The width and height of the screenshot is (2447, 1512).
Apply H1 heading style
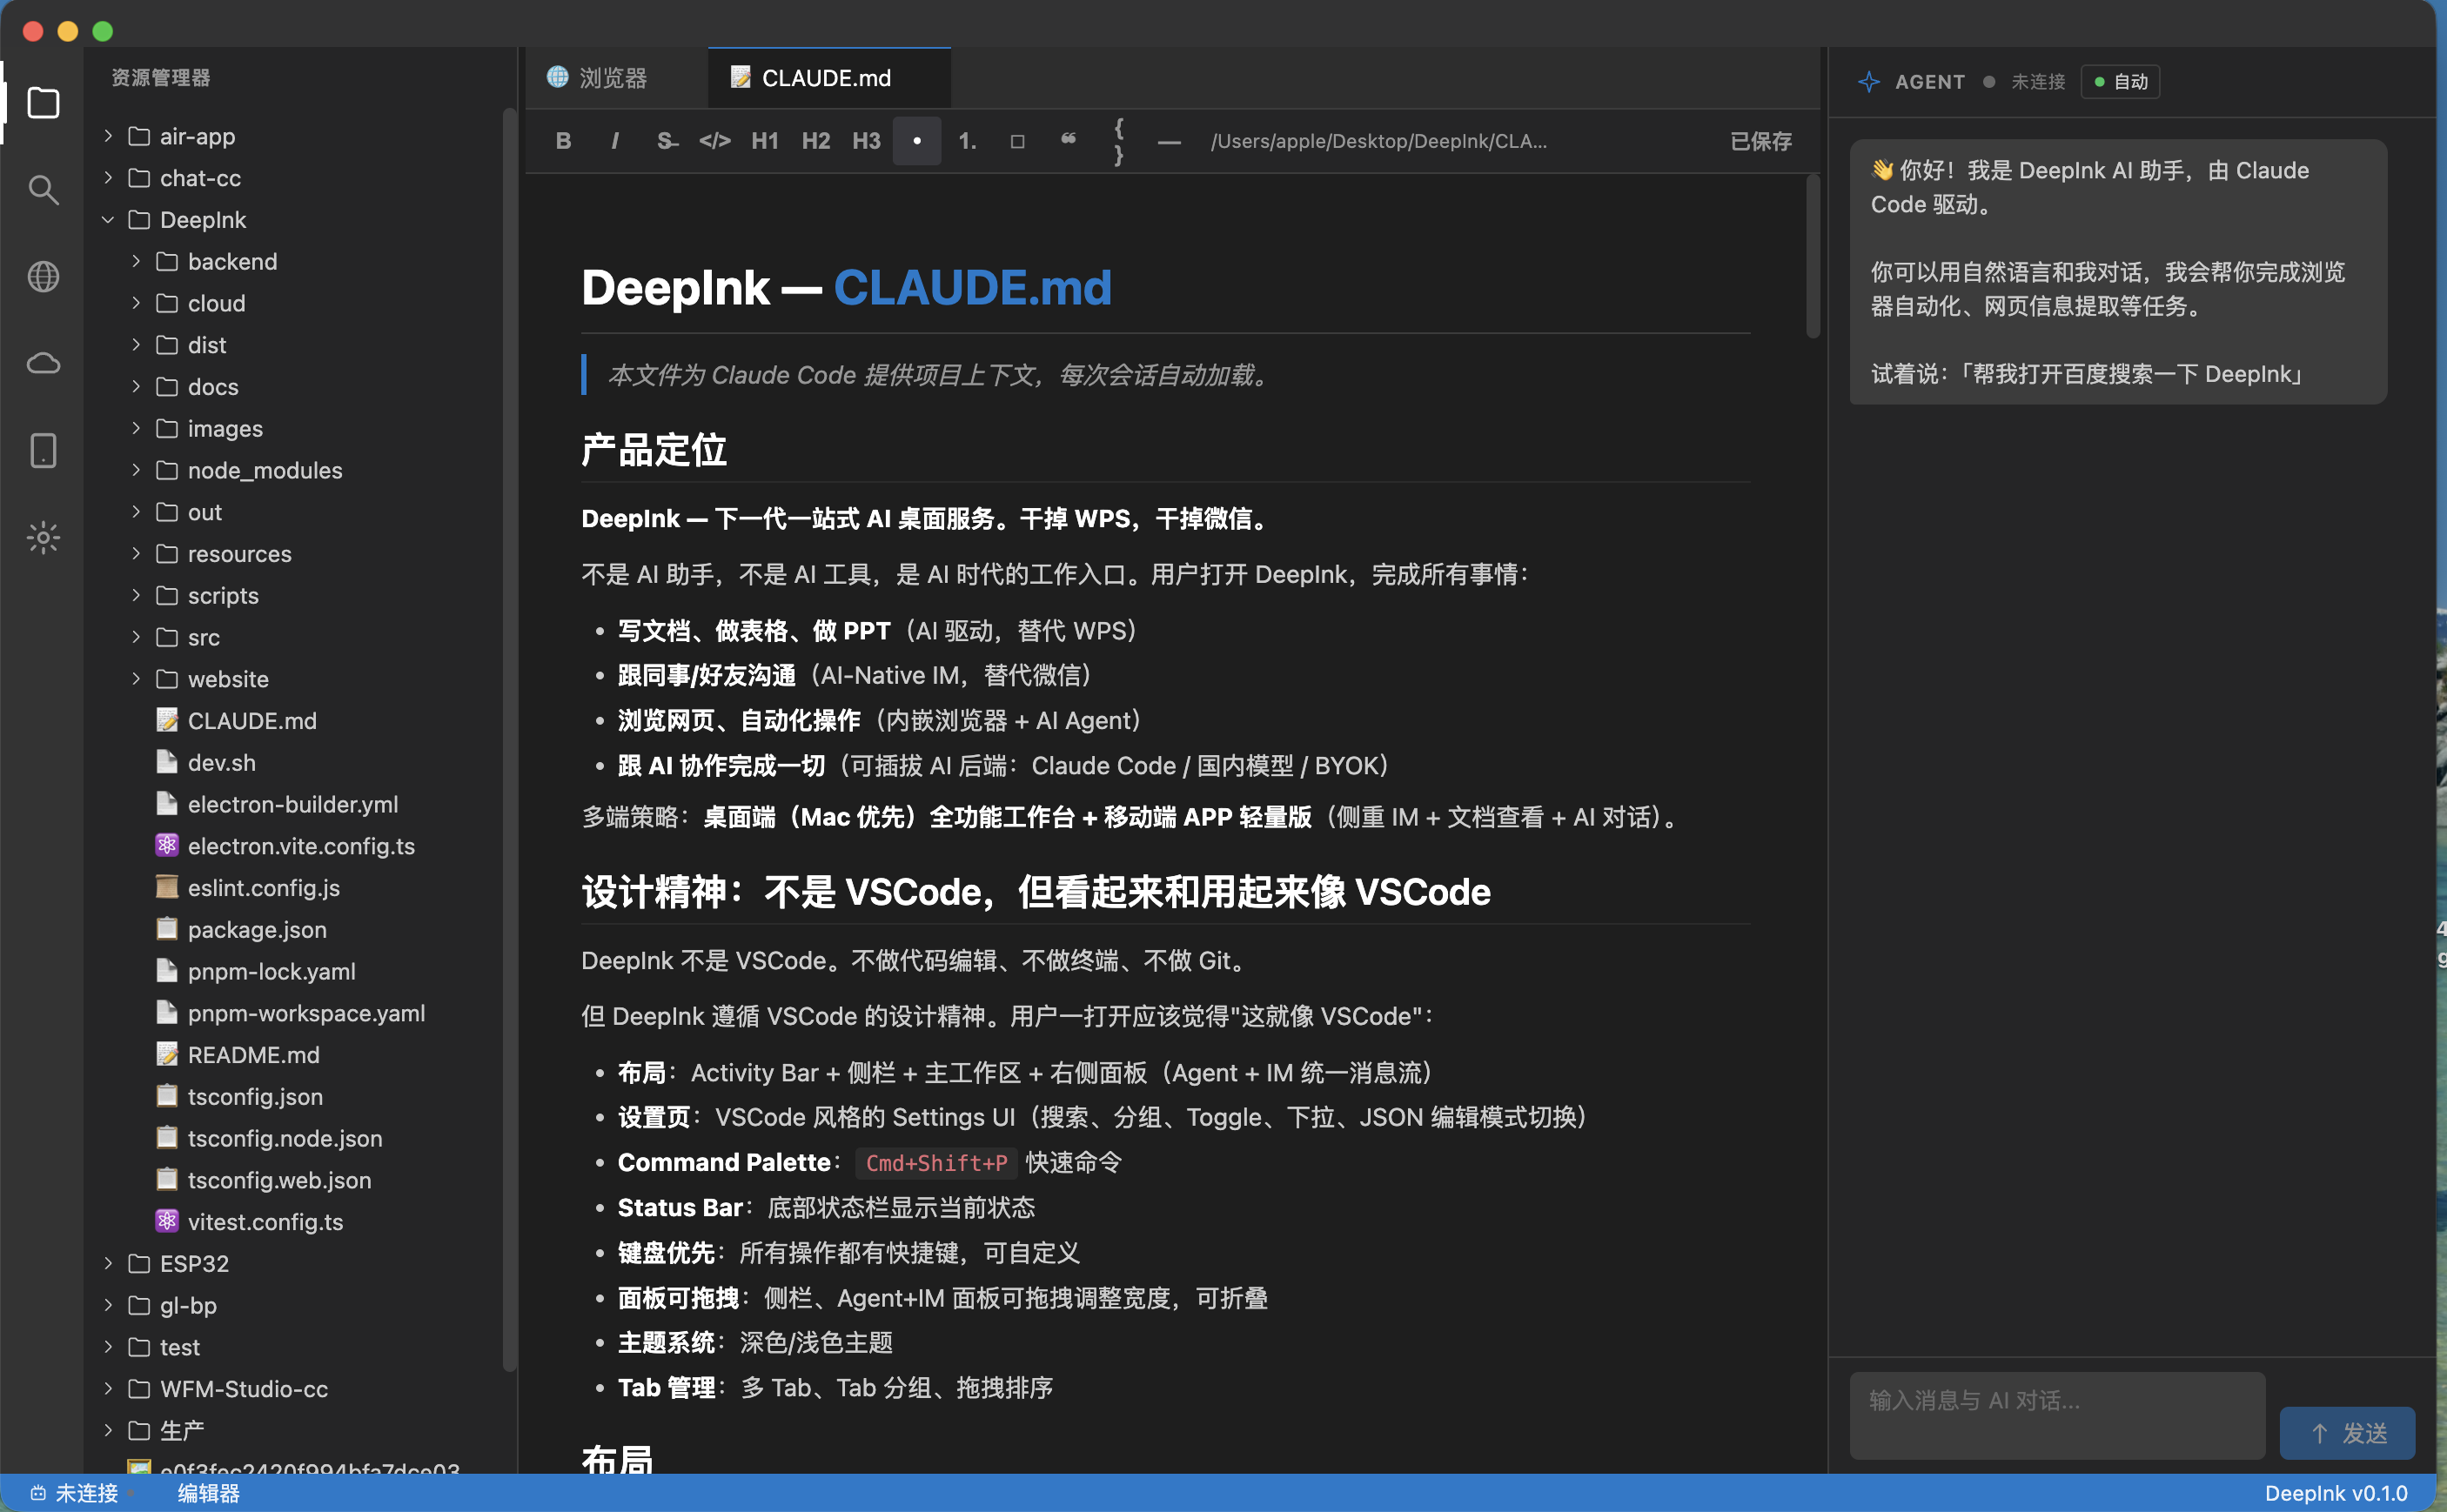(765, 141)
